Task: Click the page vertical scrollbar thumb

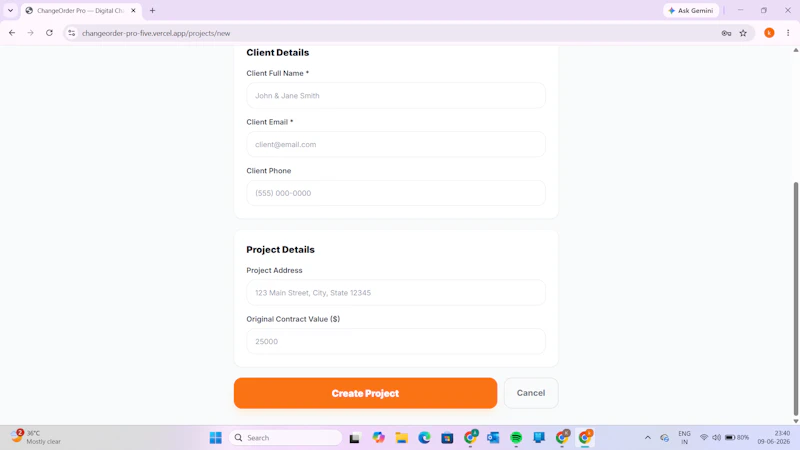Action: pyautogui.click(x=795, y=298)
